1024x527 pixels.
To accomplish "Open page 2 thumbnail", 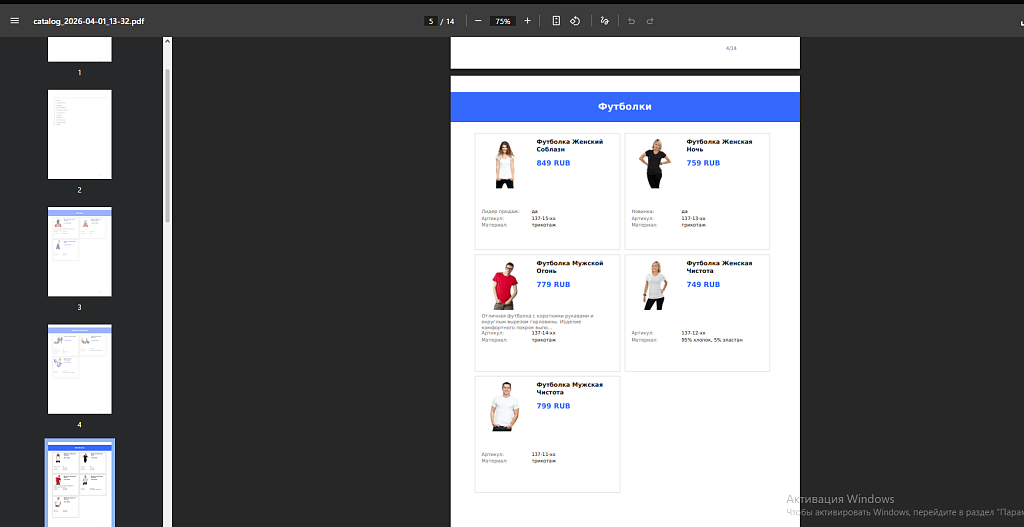I will pos(80,135).
